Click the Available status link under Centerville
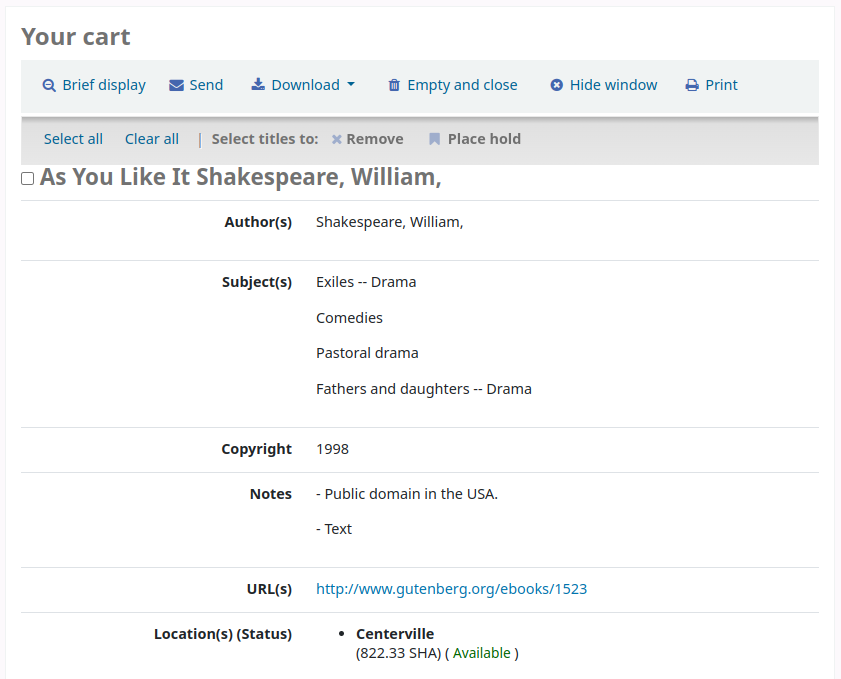 tap(483, 652)
